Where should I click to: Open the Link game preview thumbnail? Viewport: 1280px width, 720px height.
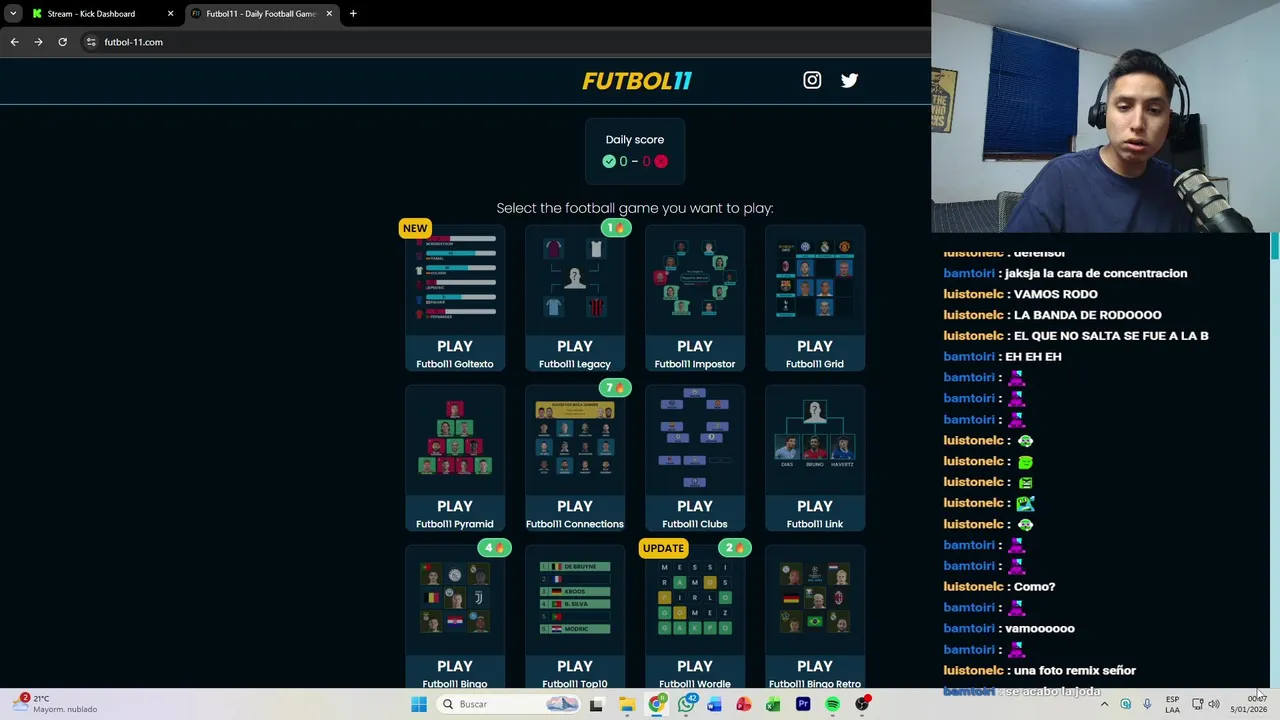(x=815, y=439)
